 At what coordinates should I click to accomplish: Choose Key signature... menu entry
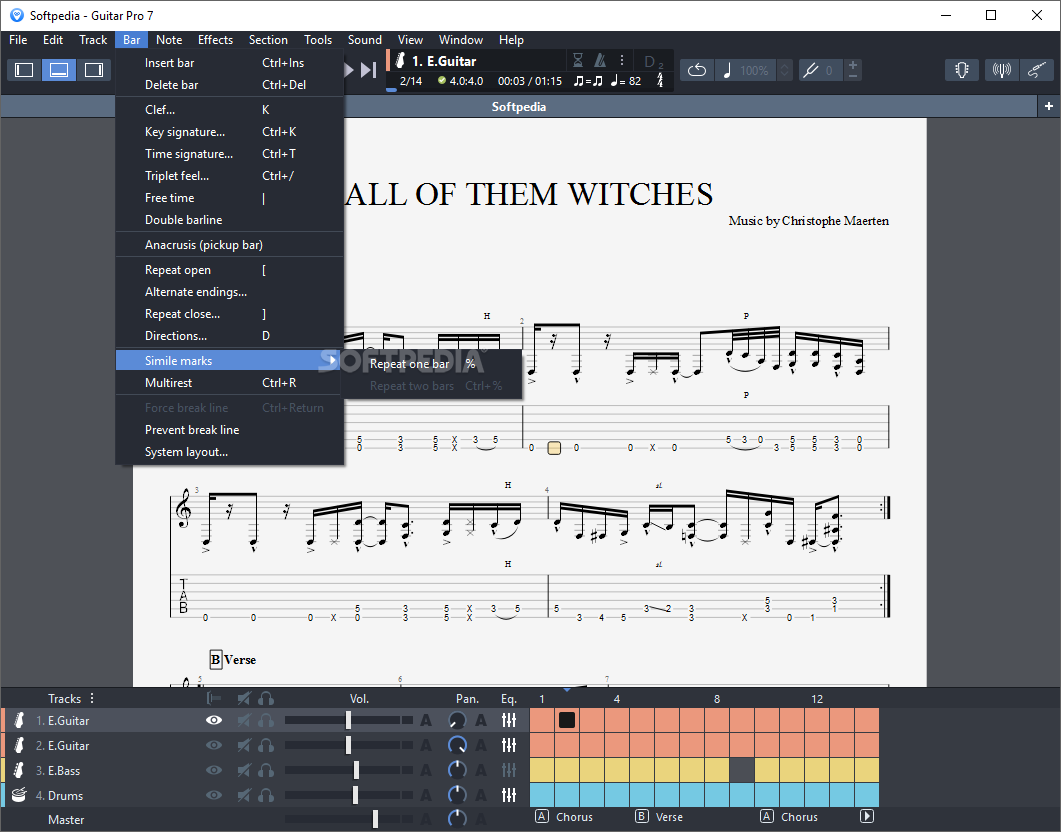pyautogui.click(x=230, y=132)
